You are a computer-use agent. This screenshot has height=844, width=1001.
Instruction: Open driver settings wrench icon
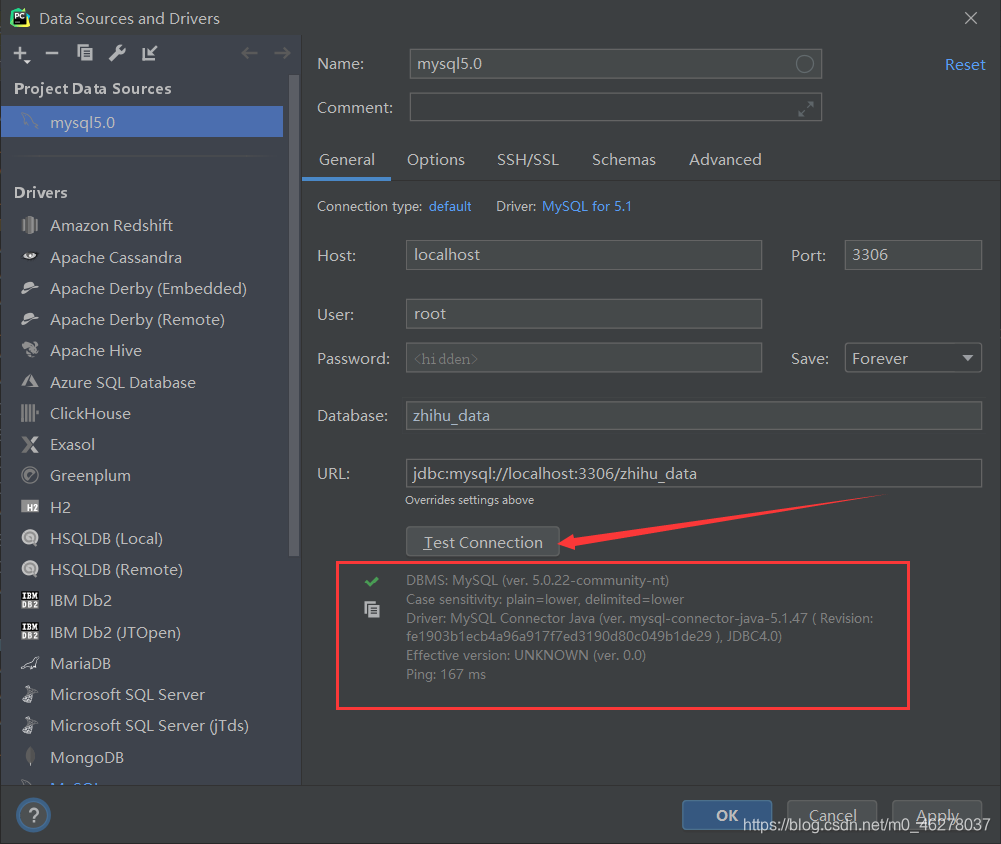[x=117, y=53]
